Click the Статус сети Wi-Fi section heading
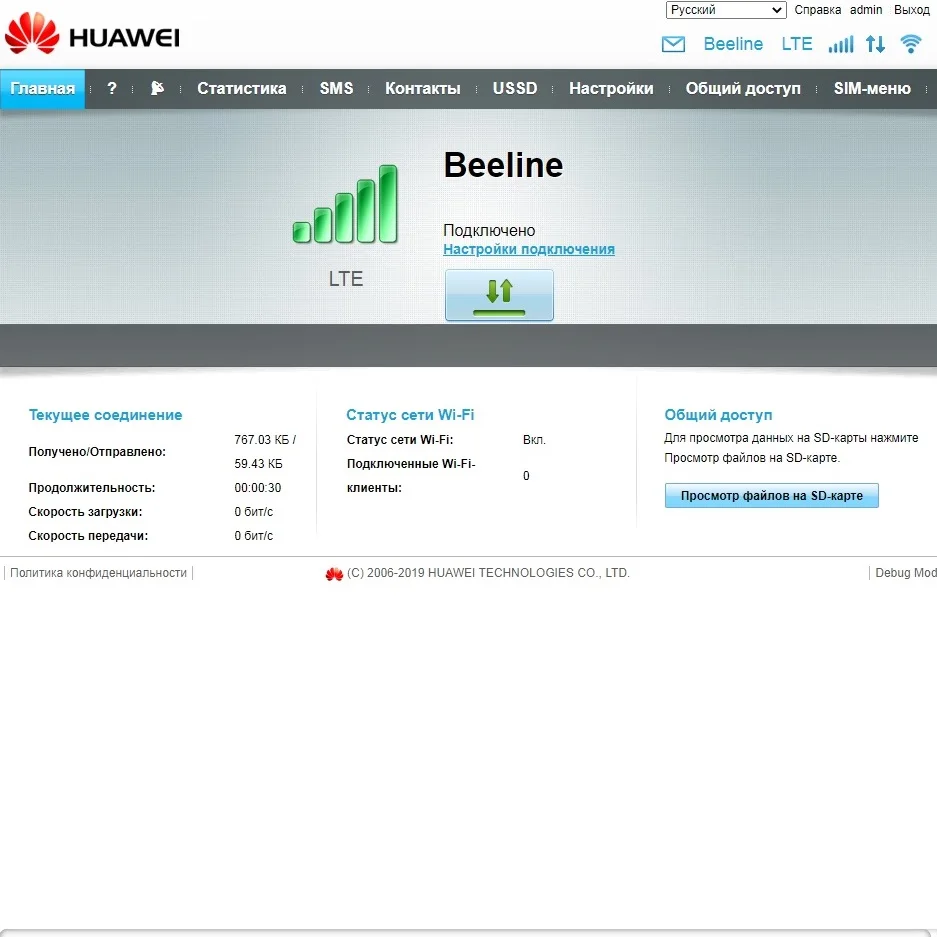This screenshot has width=937, height=937. tap(410, 415)
